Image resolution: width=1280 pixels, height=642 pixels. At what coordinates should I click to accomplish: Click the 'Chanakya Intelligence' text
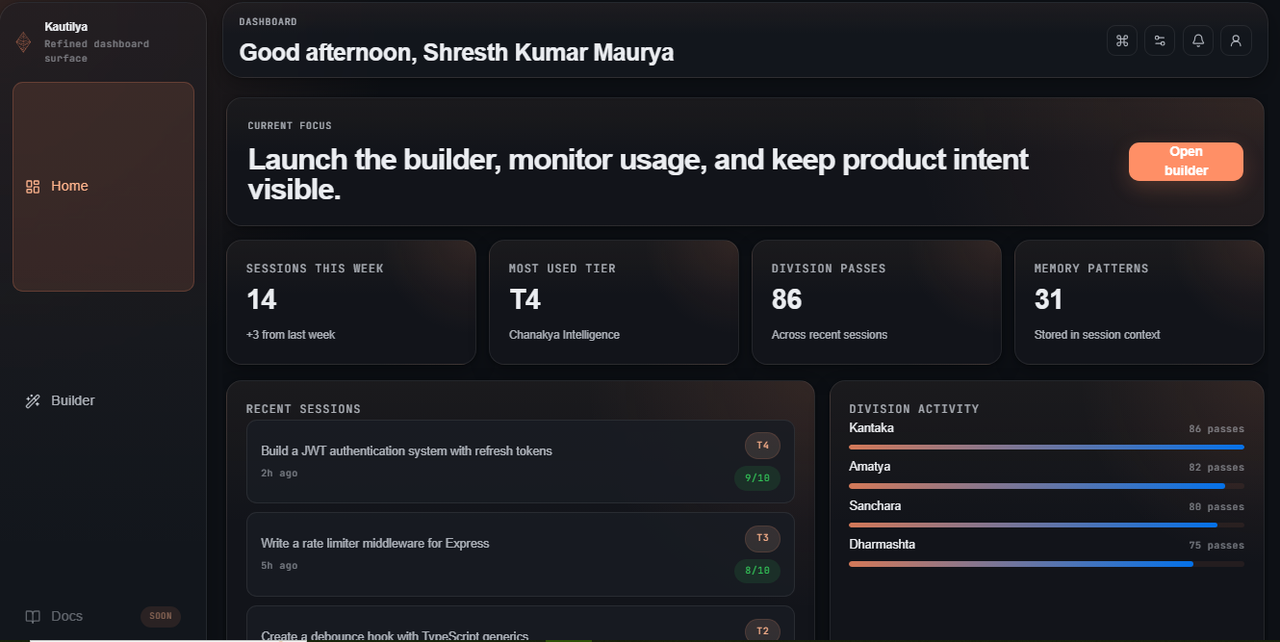click(564, 335)
